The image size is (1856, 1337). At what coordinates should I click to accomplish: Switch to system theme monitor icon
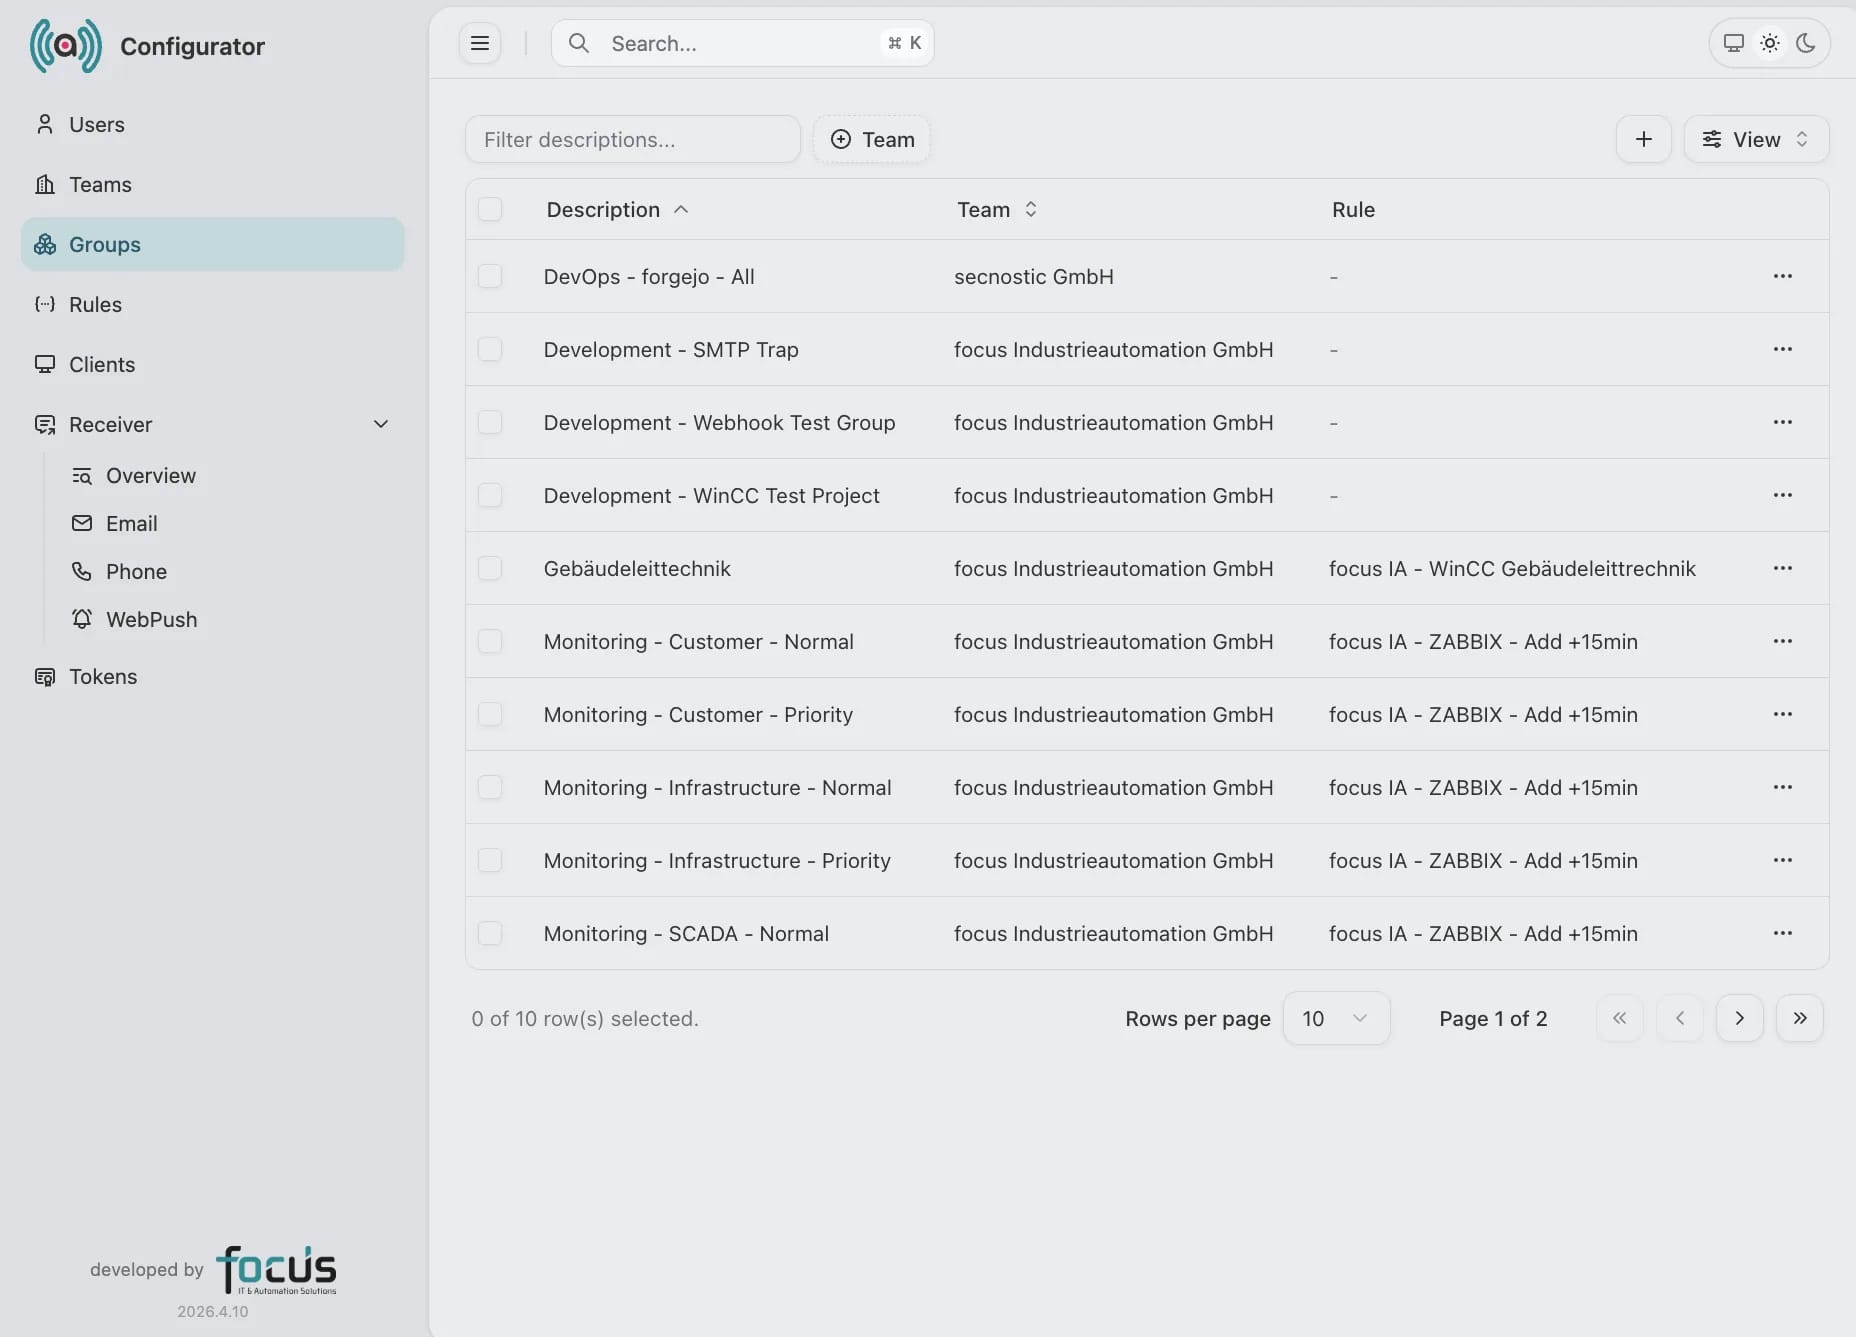click(x=1734, y=43)
